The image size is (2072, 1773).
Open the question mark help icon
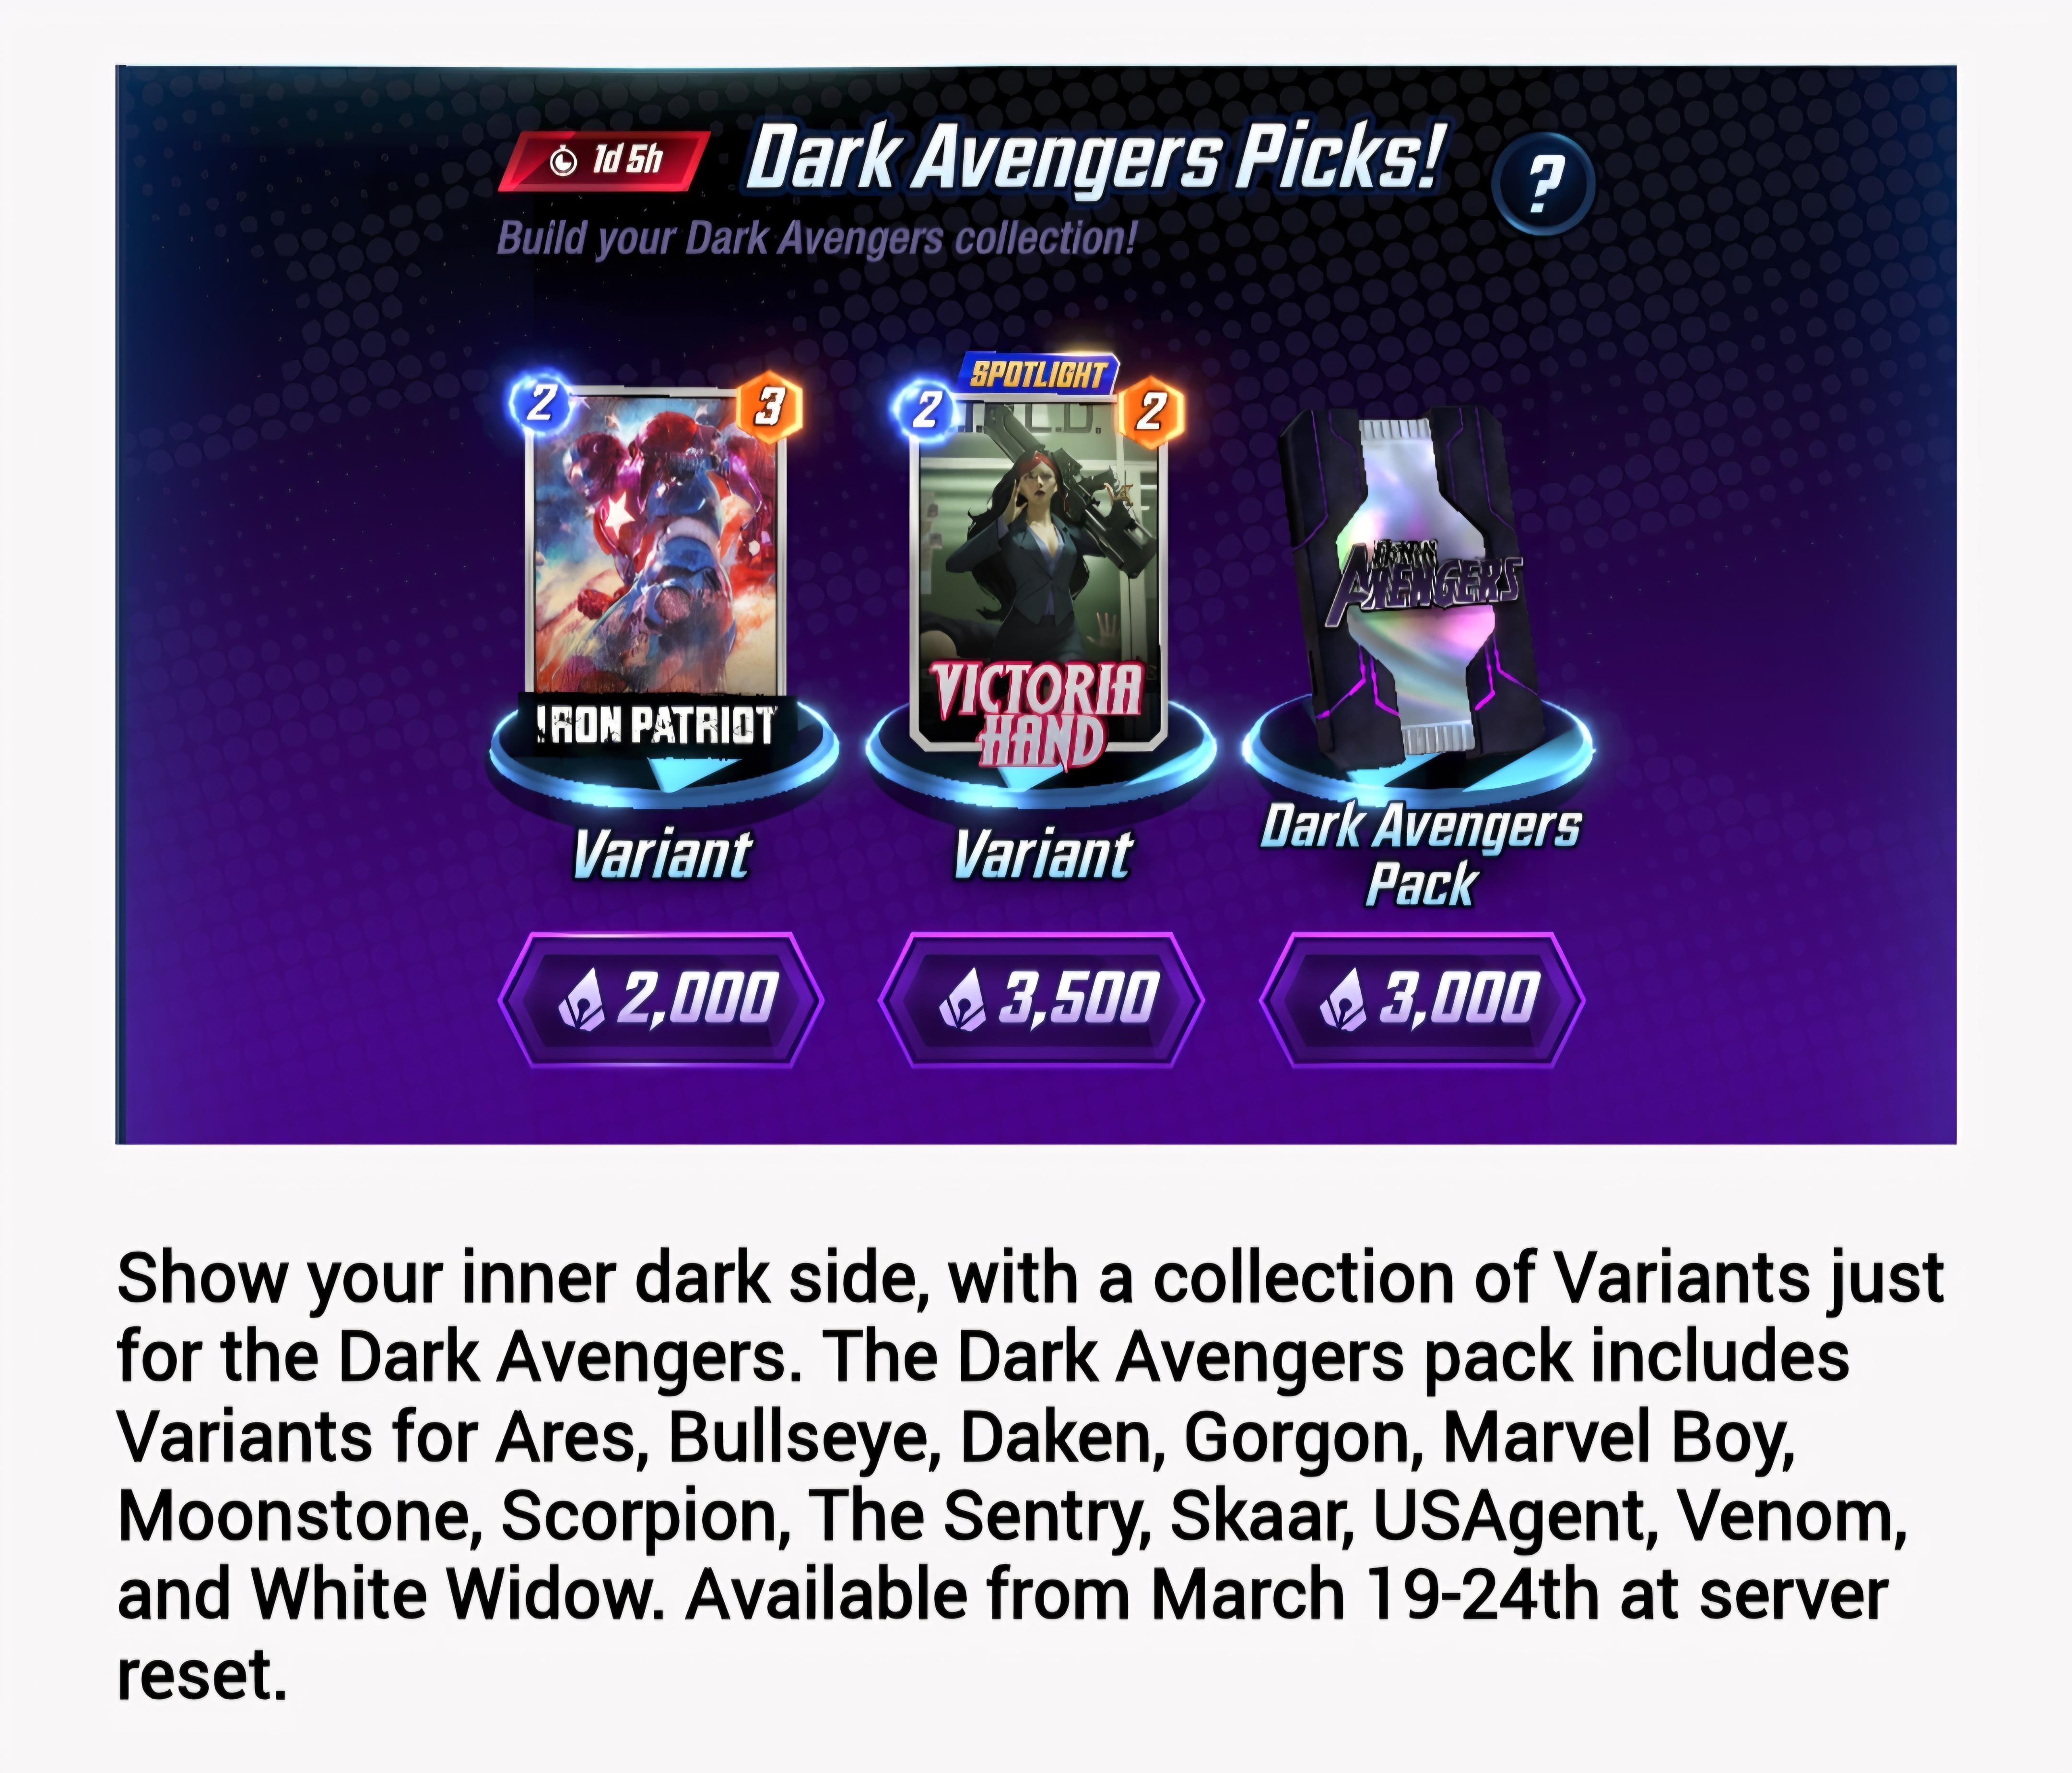pyautogui.click(x=1543, y=184)
